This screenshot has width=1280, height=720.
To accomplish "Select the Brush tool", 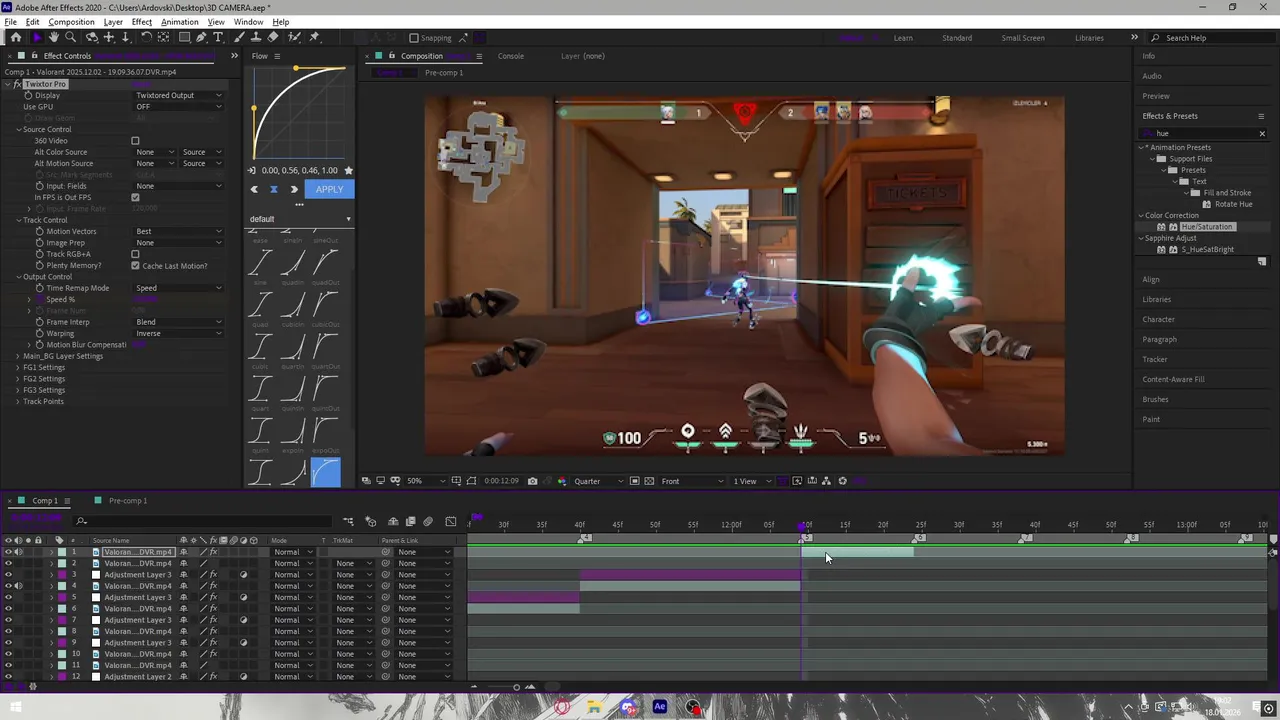I will click(239, 37).
